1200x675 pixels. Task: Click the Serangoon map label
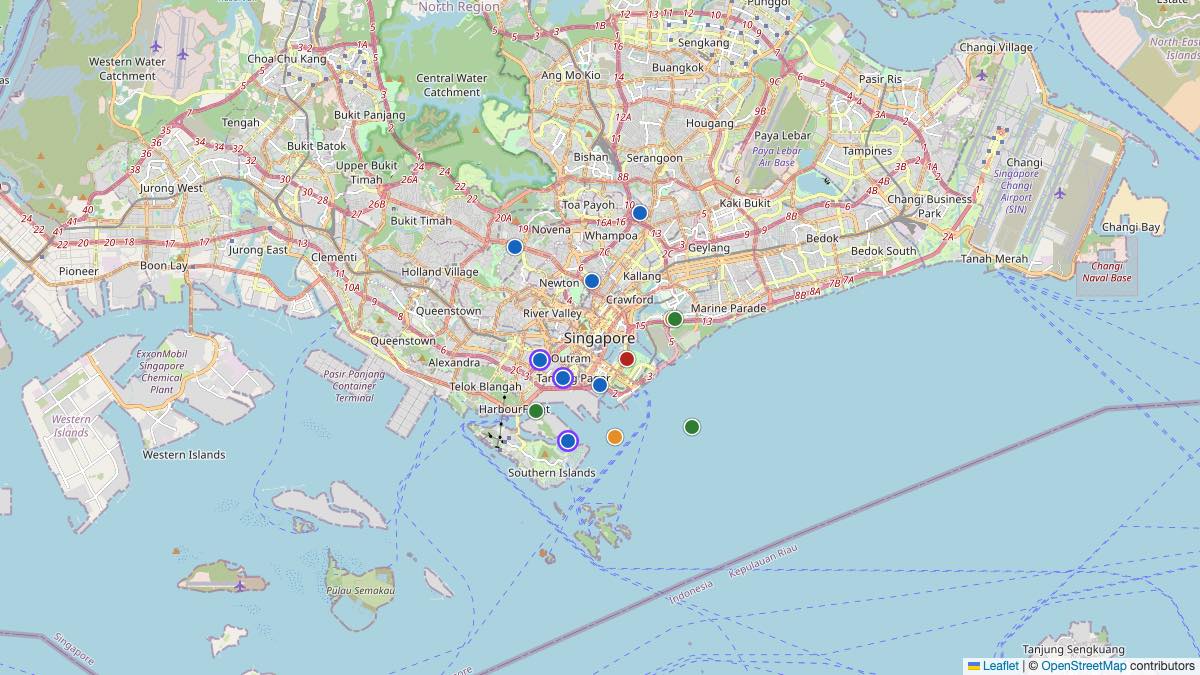click(x=655, y=158)
